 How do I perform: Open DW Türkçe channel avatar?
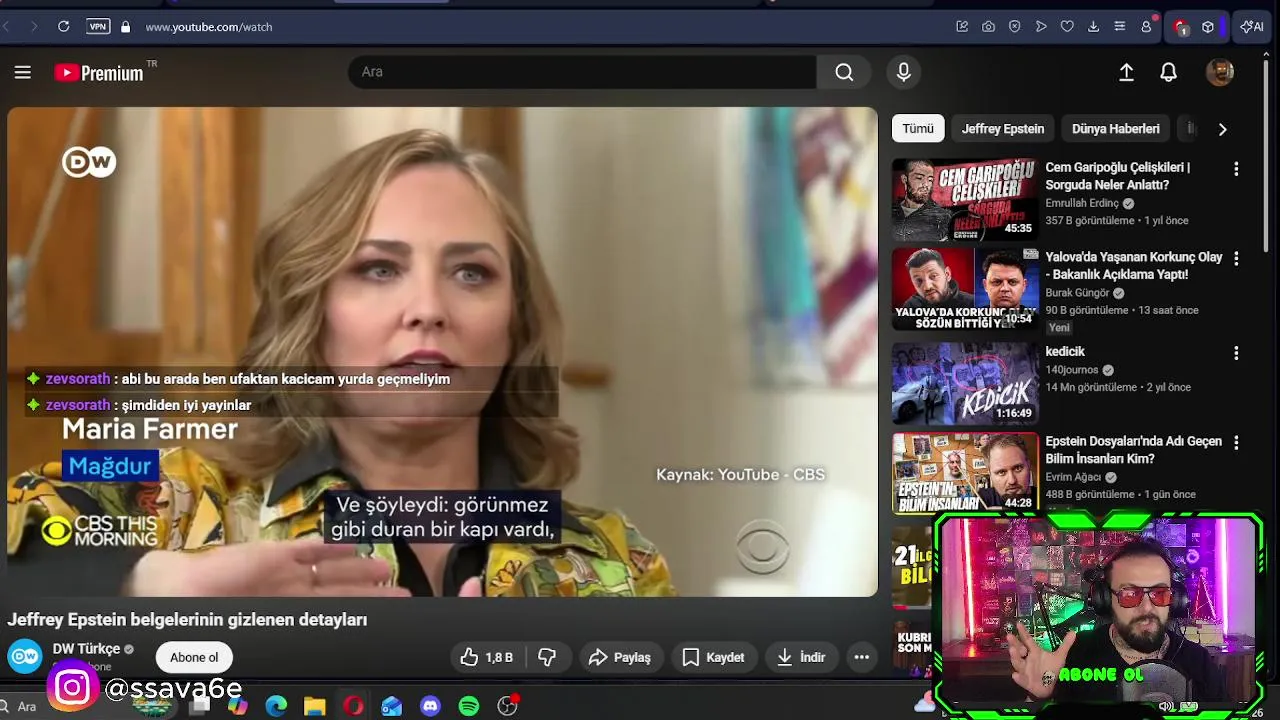25,655
